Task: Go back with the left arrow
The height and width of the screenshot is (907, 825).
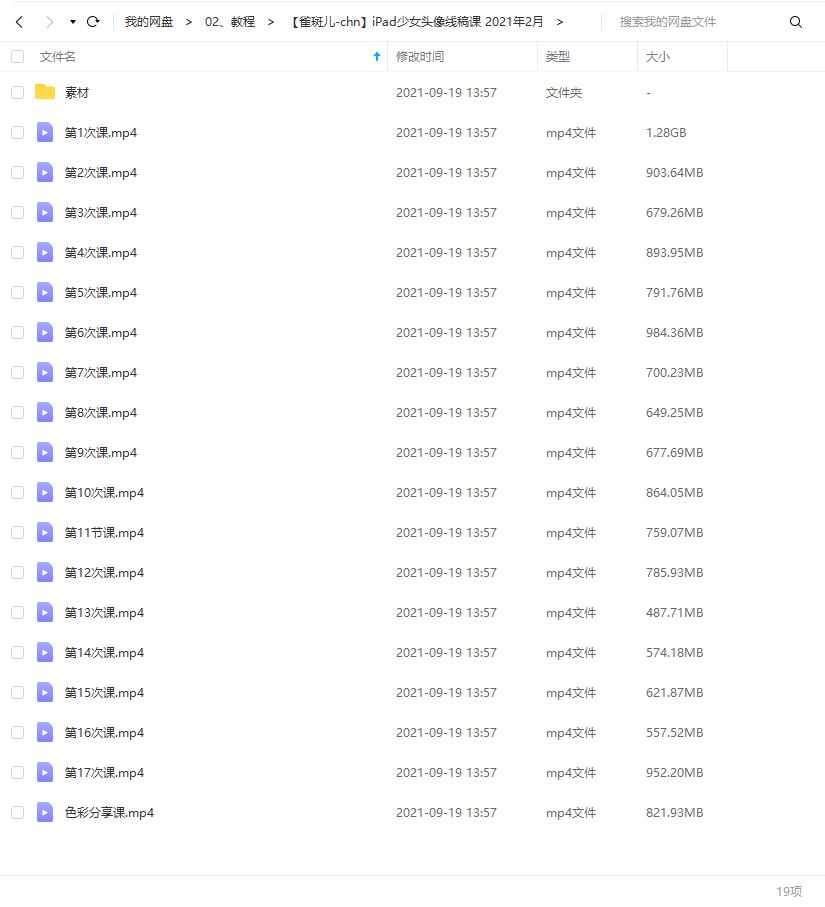Action: pyautogui.click(x=19, y=22)
